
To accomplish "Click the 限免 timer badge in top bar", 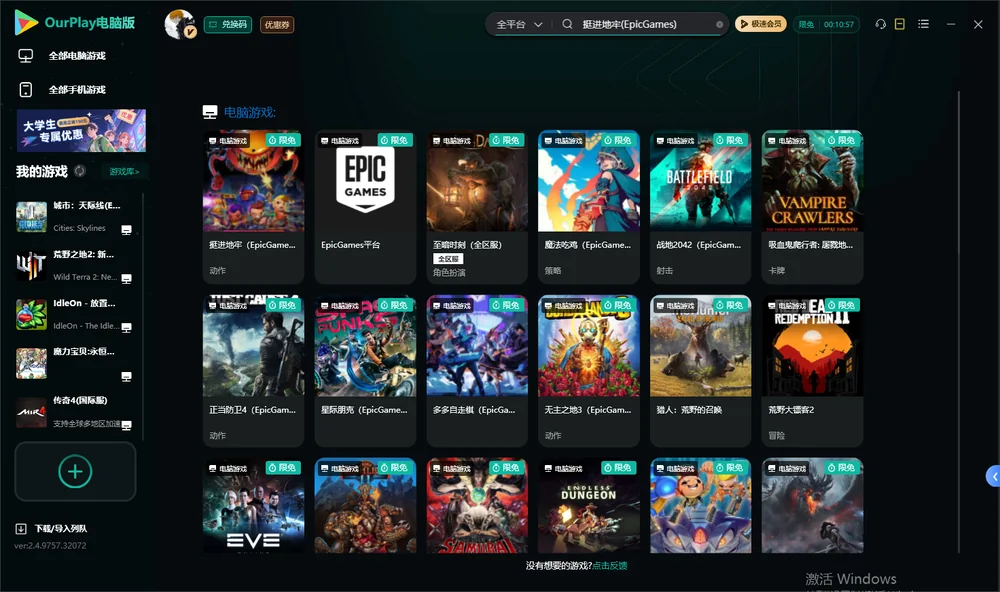I will [827, 24].
